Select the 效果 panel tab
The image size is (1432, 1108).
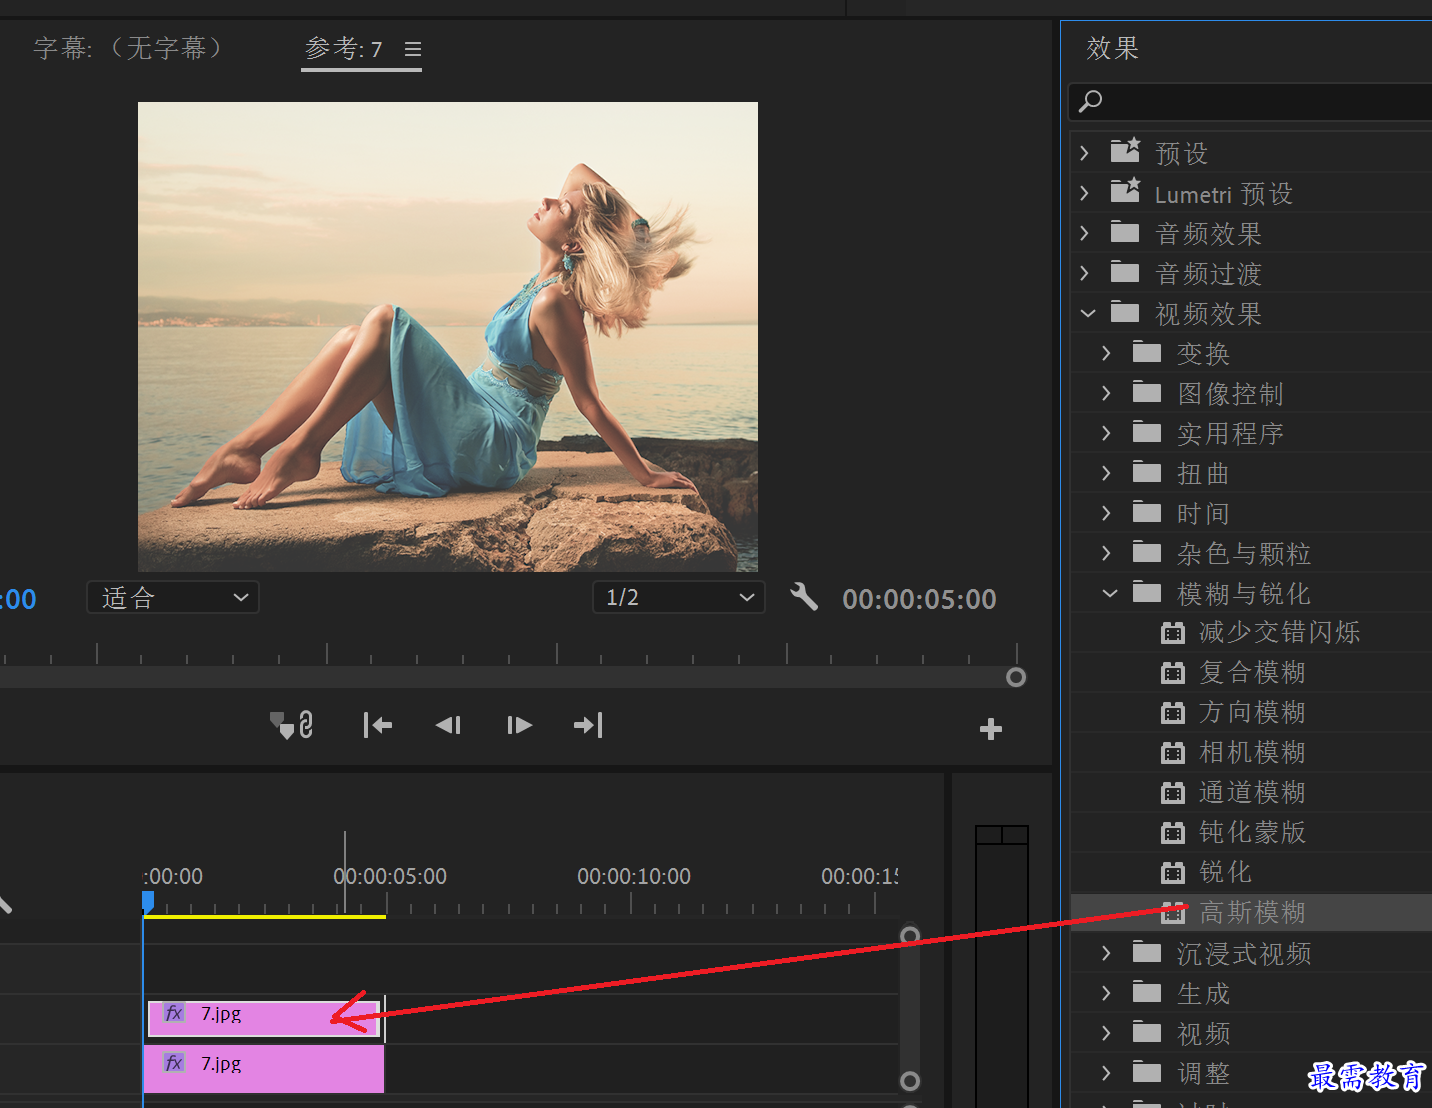coord(1112,48)
